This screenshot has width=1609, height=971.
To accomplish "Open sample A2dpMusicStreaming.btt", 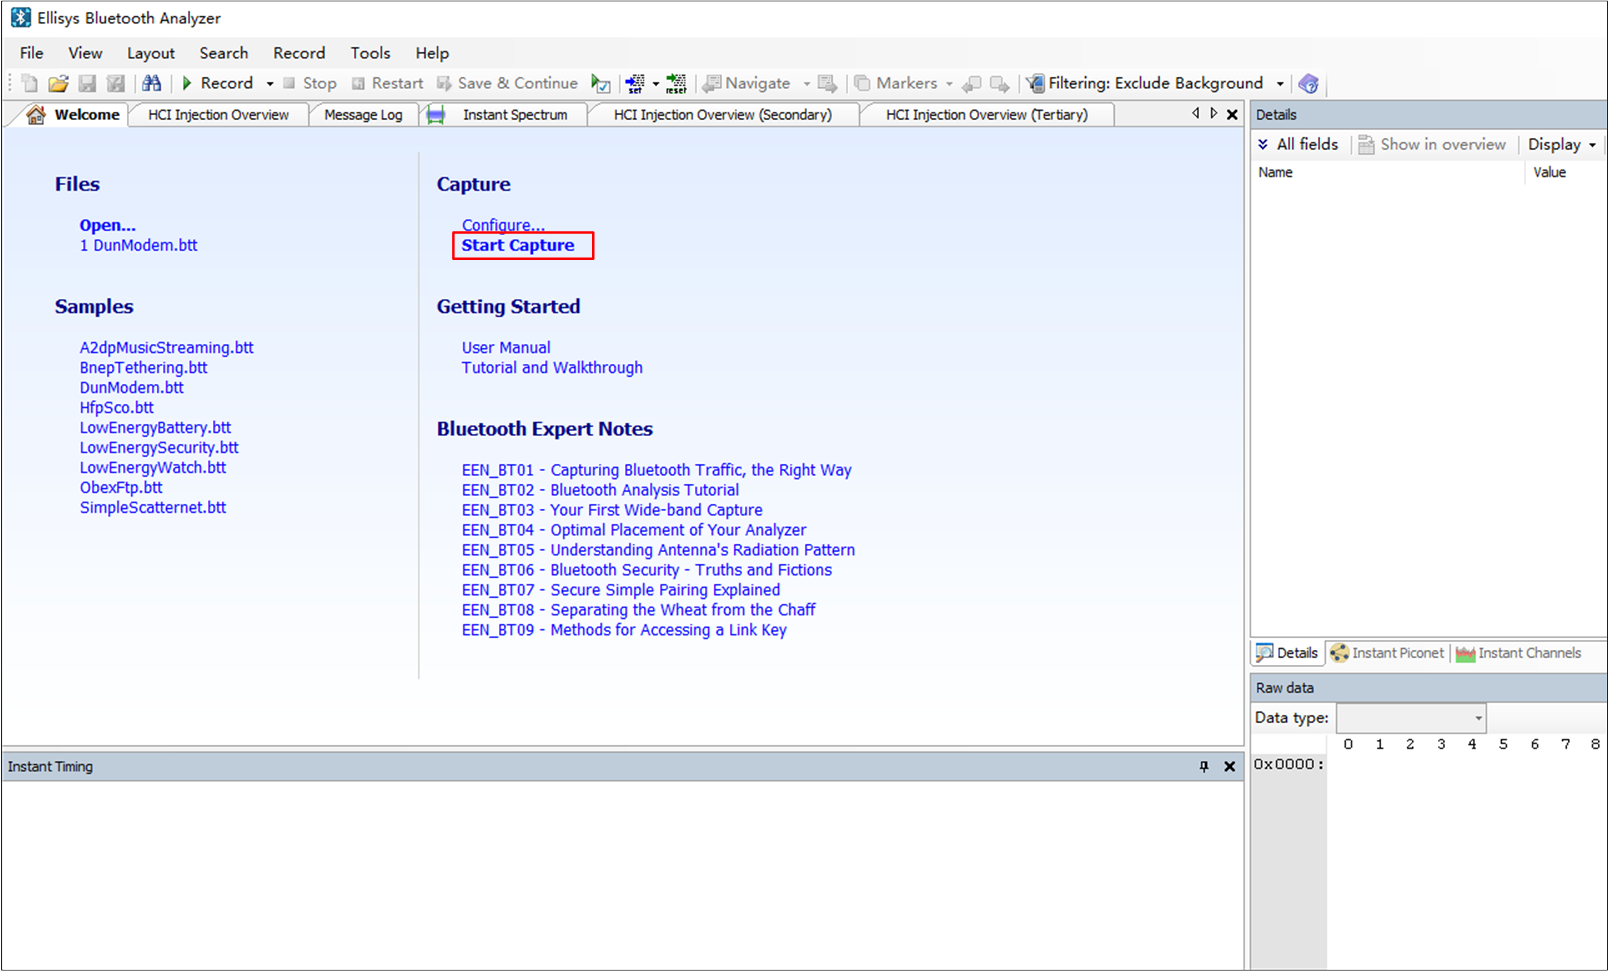I will point(167,347).
